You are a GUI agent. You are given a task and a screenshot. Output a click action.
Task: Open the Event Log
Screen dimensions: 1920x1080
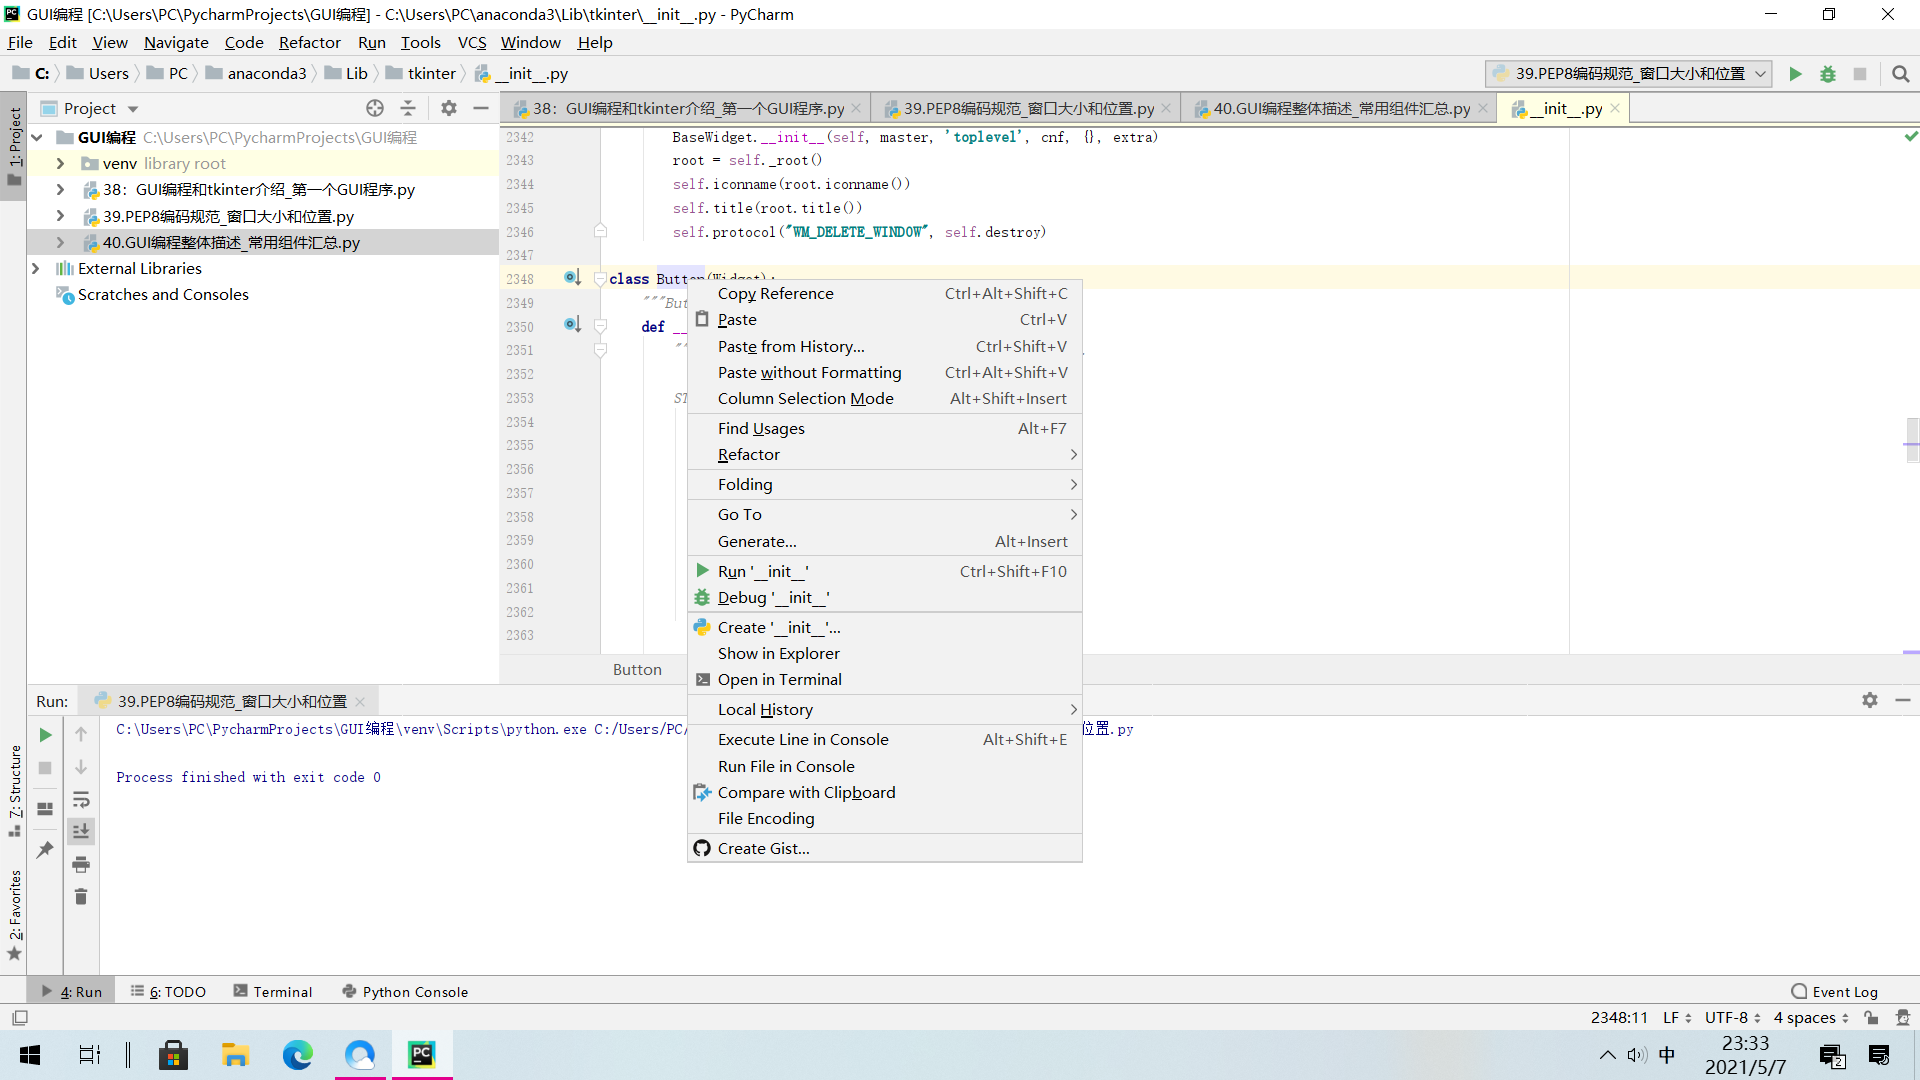click(1834, 992)
